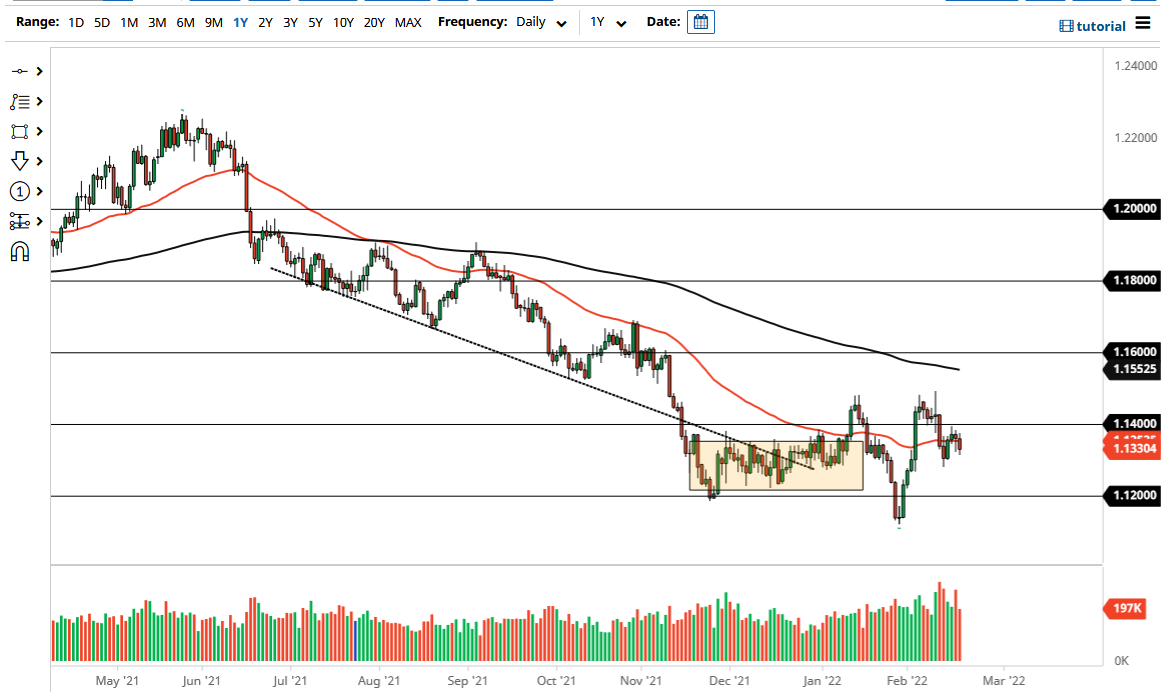Select the measurement drawing tool
This screenshot has width=1168, height=698.
point(20,221)
